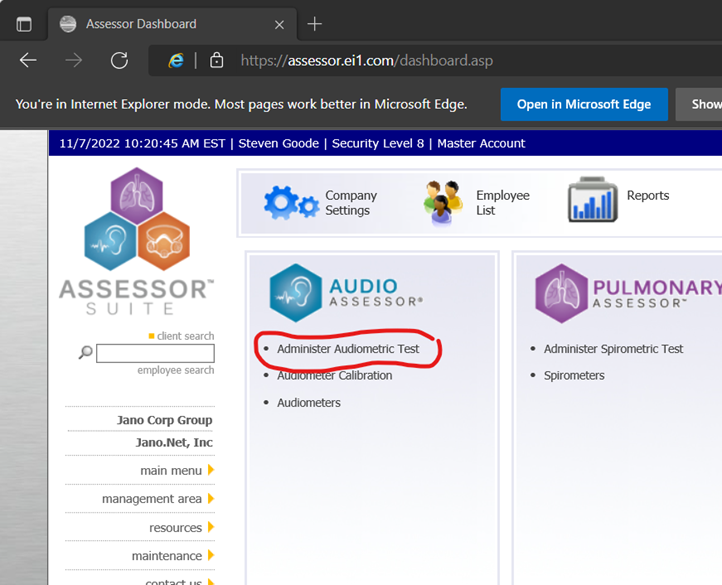Expand arrow next to management area
The width and height of the screenshot is (722, 585).
point(211,498)
